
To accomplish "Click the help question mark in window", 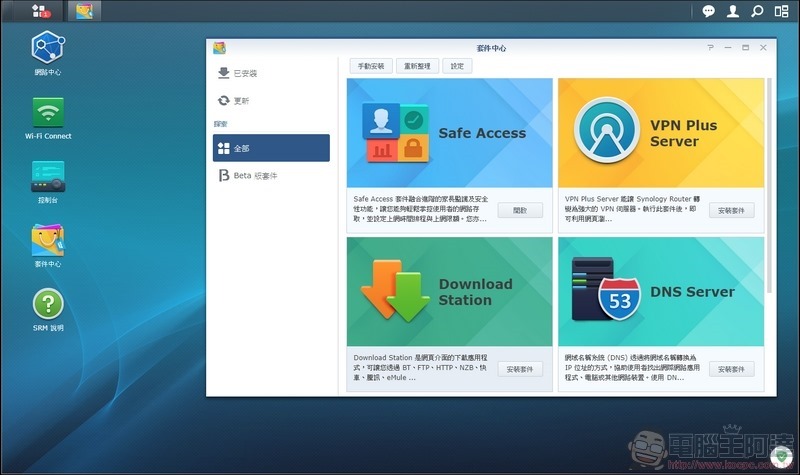I will tap(710, 47).
